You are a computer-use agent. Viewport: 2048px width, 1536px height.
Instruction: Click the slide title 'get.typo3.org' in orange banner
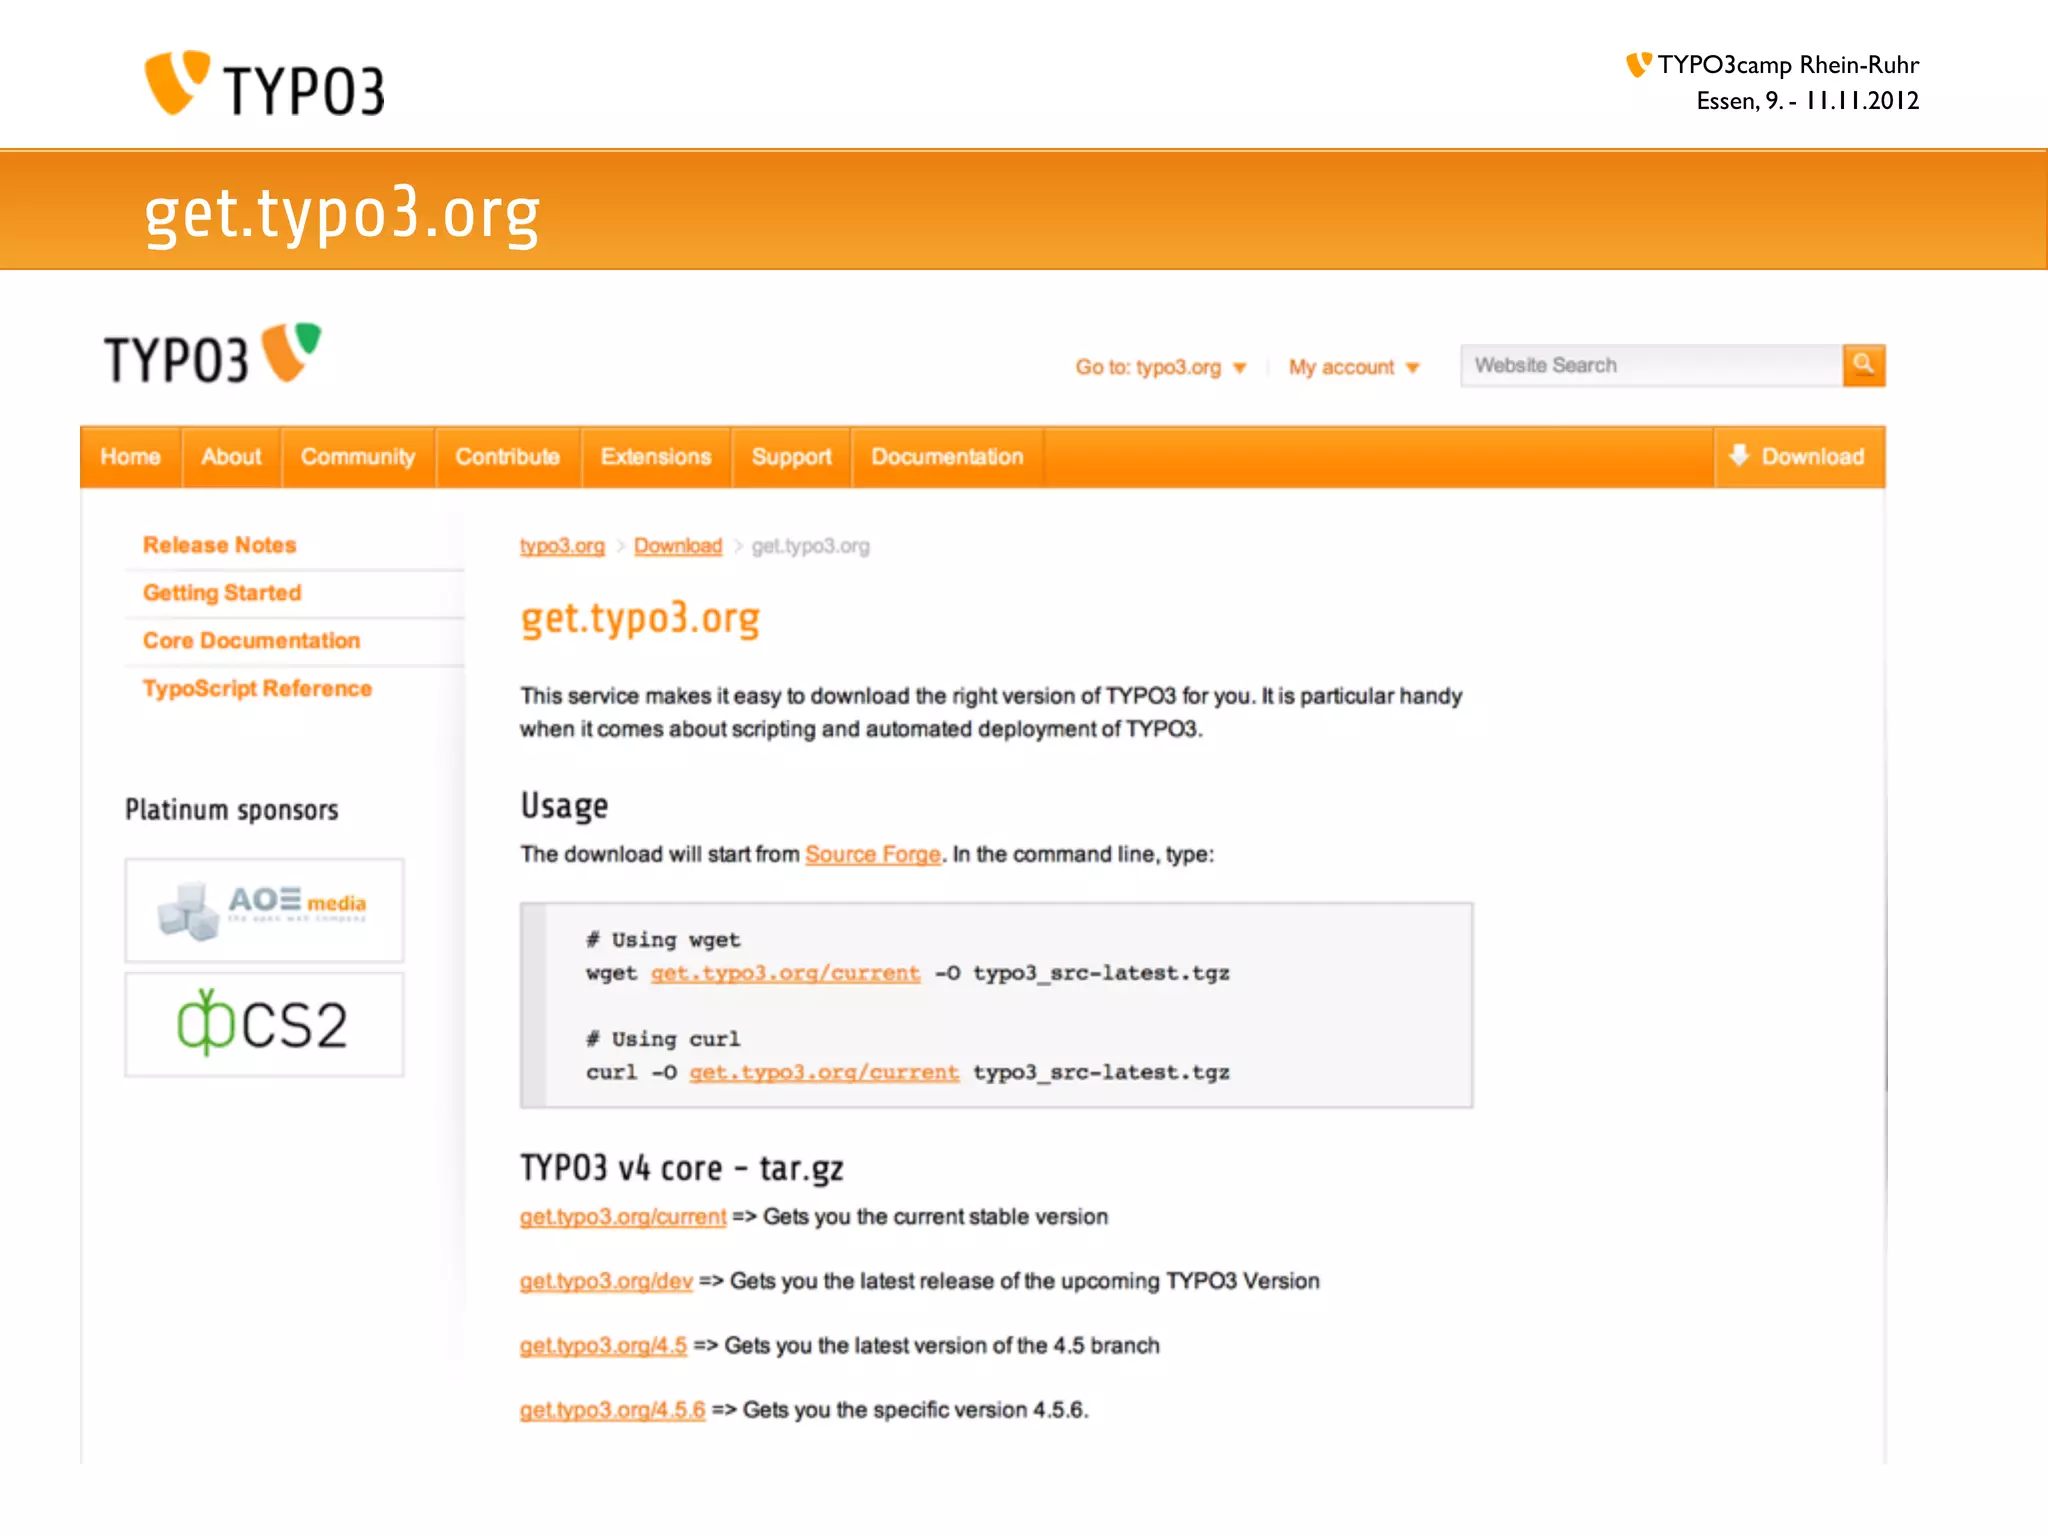[x=342, y=213]
